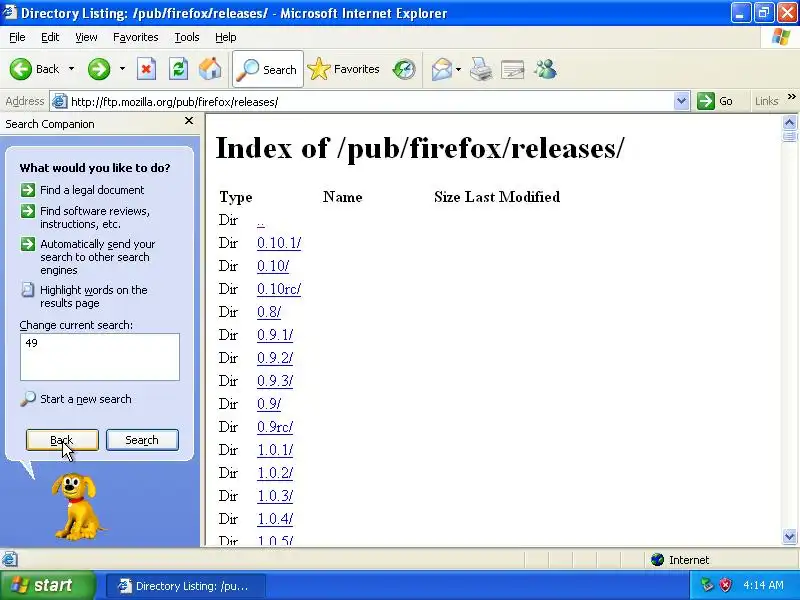Open the 0.9rc/ directory link

[x=275, y=427]
